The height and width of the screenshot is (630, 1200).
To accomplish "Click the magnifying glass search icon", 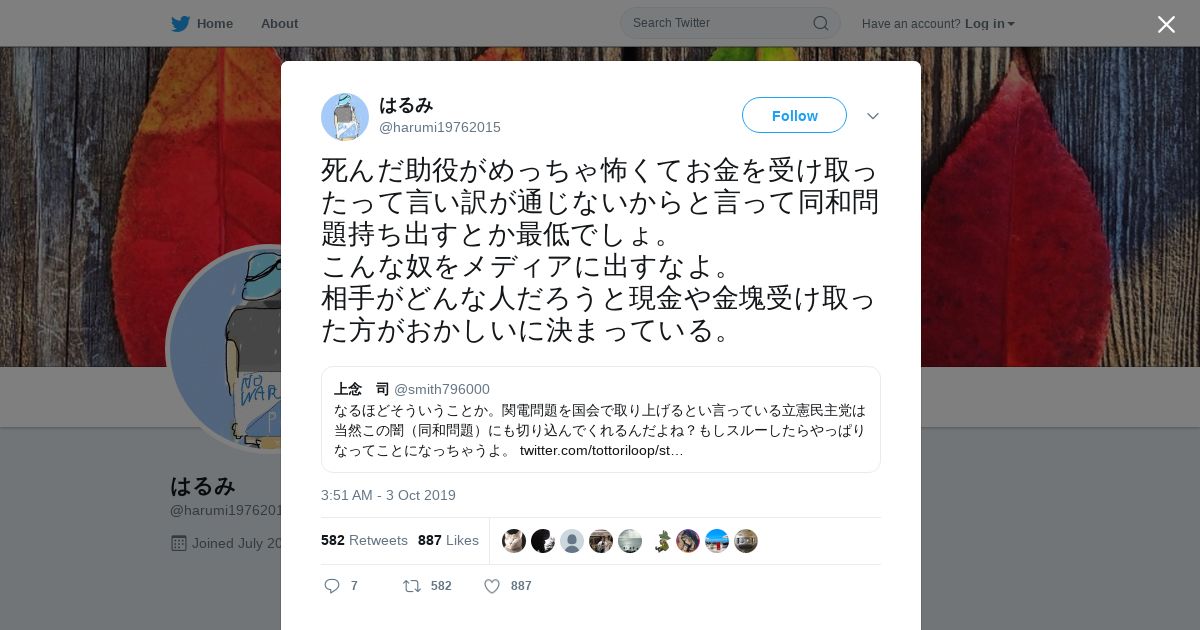I will (x=820, y=23).
